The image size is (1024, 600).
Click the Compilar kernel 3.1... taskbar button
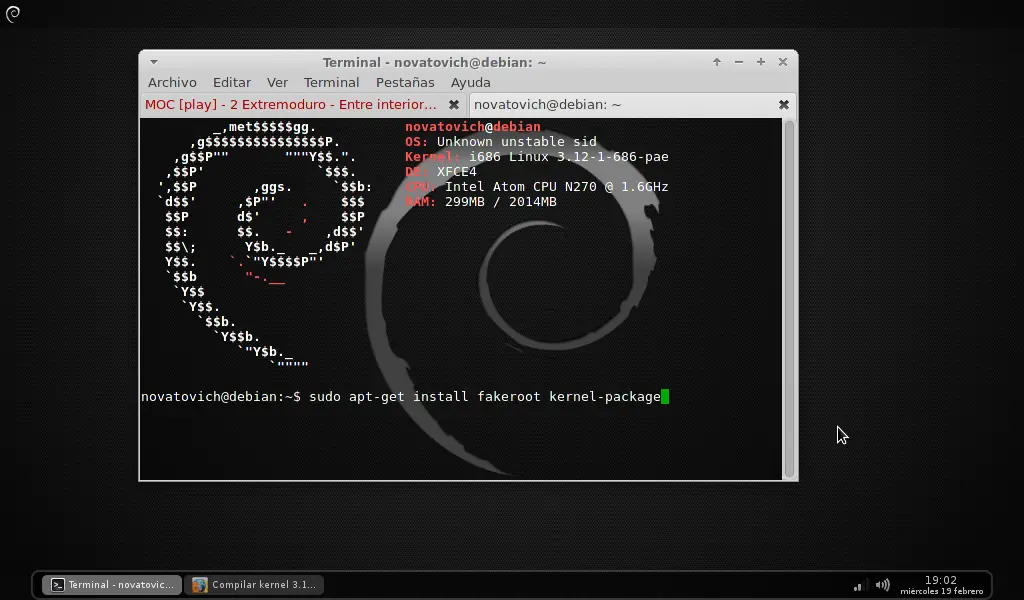pyautogui.click(x=255, y=584)
